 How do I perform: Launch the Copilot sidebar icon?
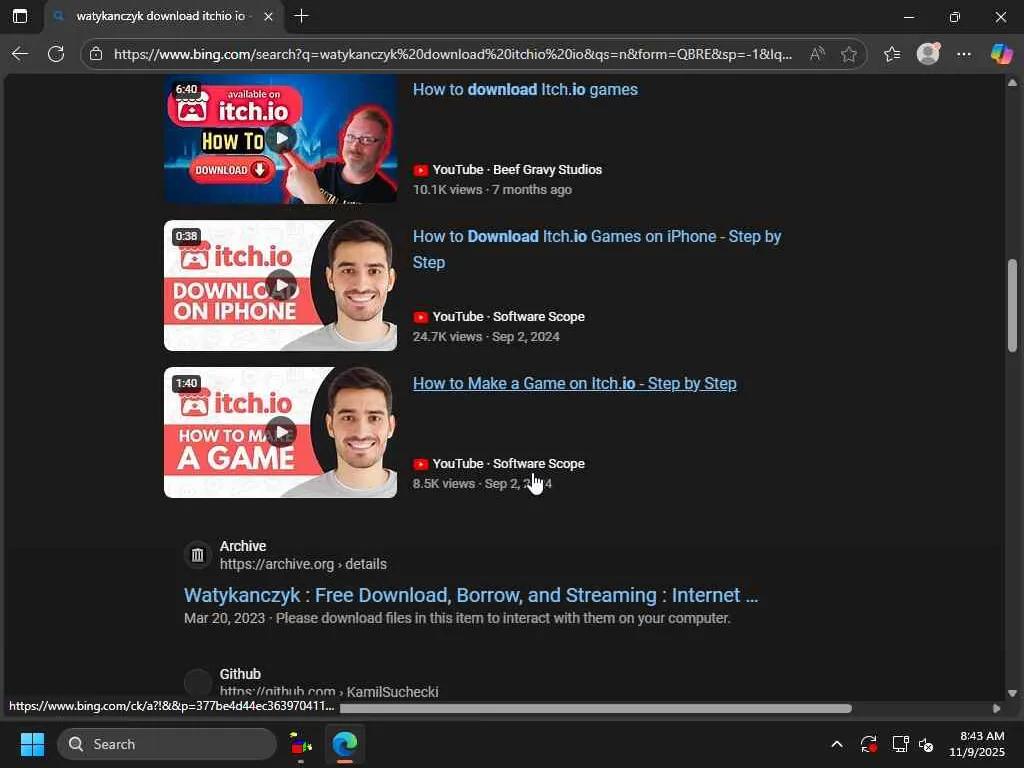click(1001, 54)
